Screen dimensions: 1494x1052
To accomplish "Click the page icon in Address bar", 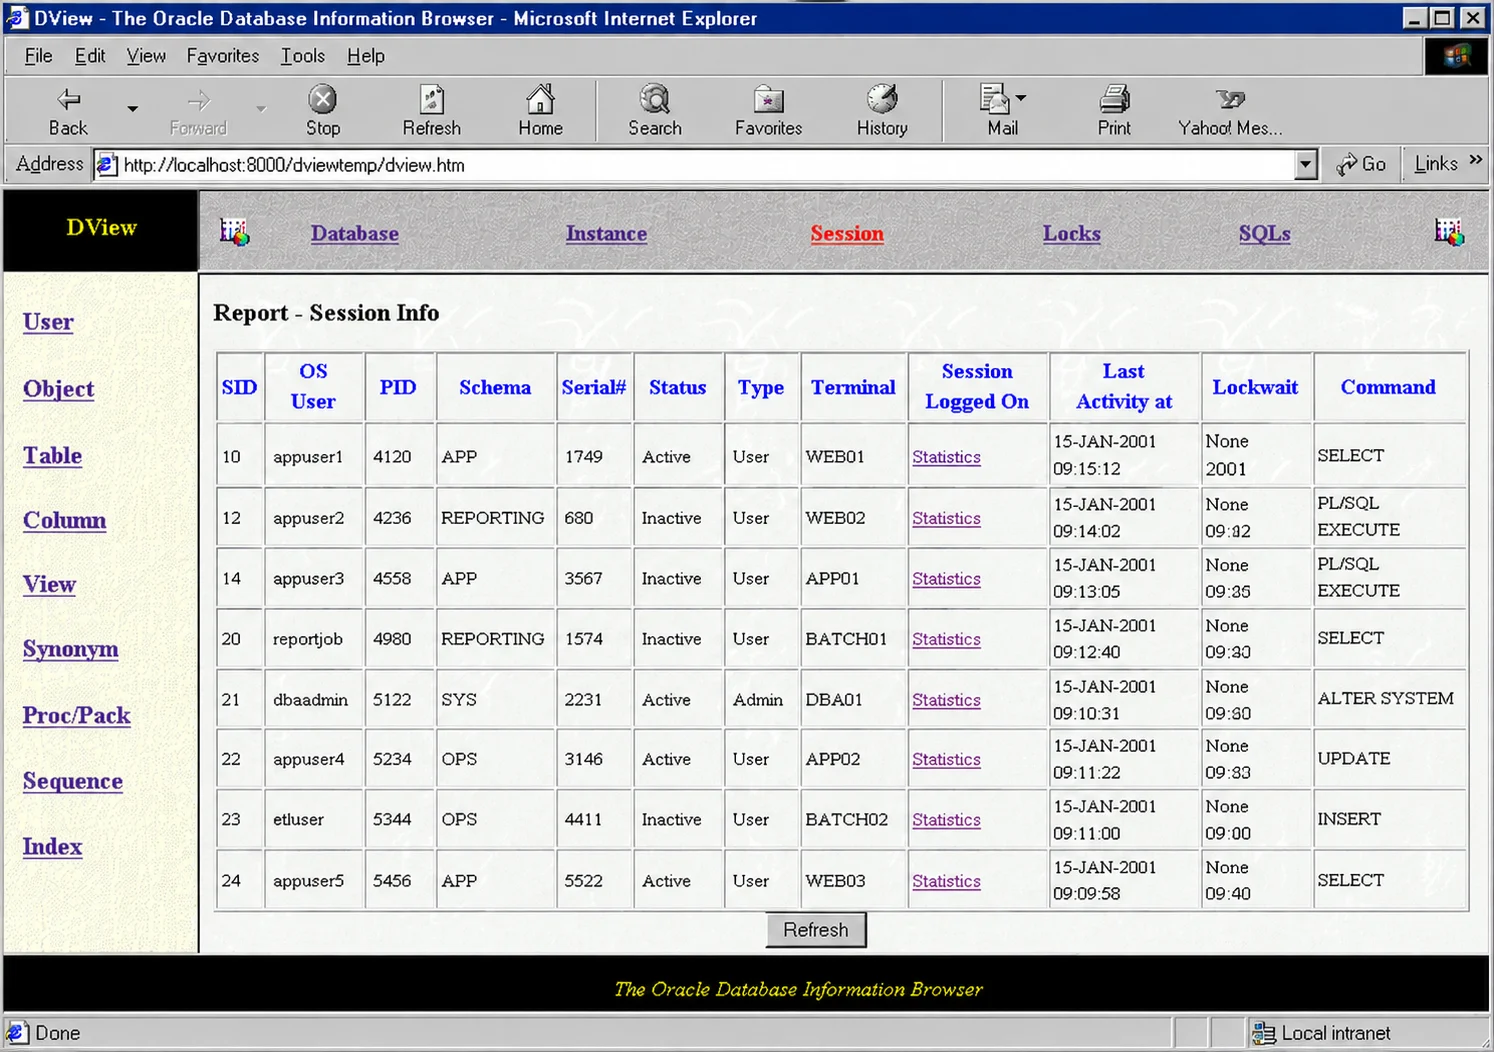I will 107,165.
